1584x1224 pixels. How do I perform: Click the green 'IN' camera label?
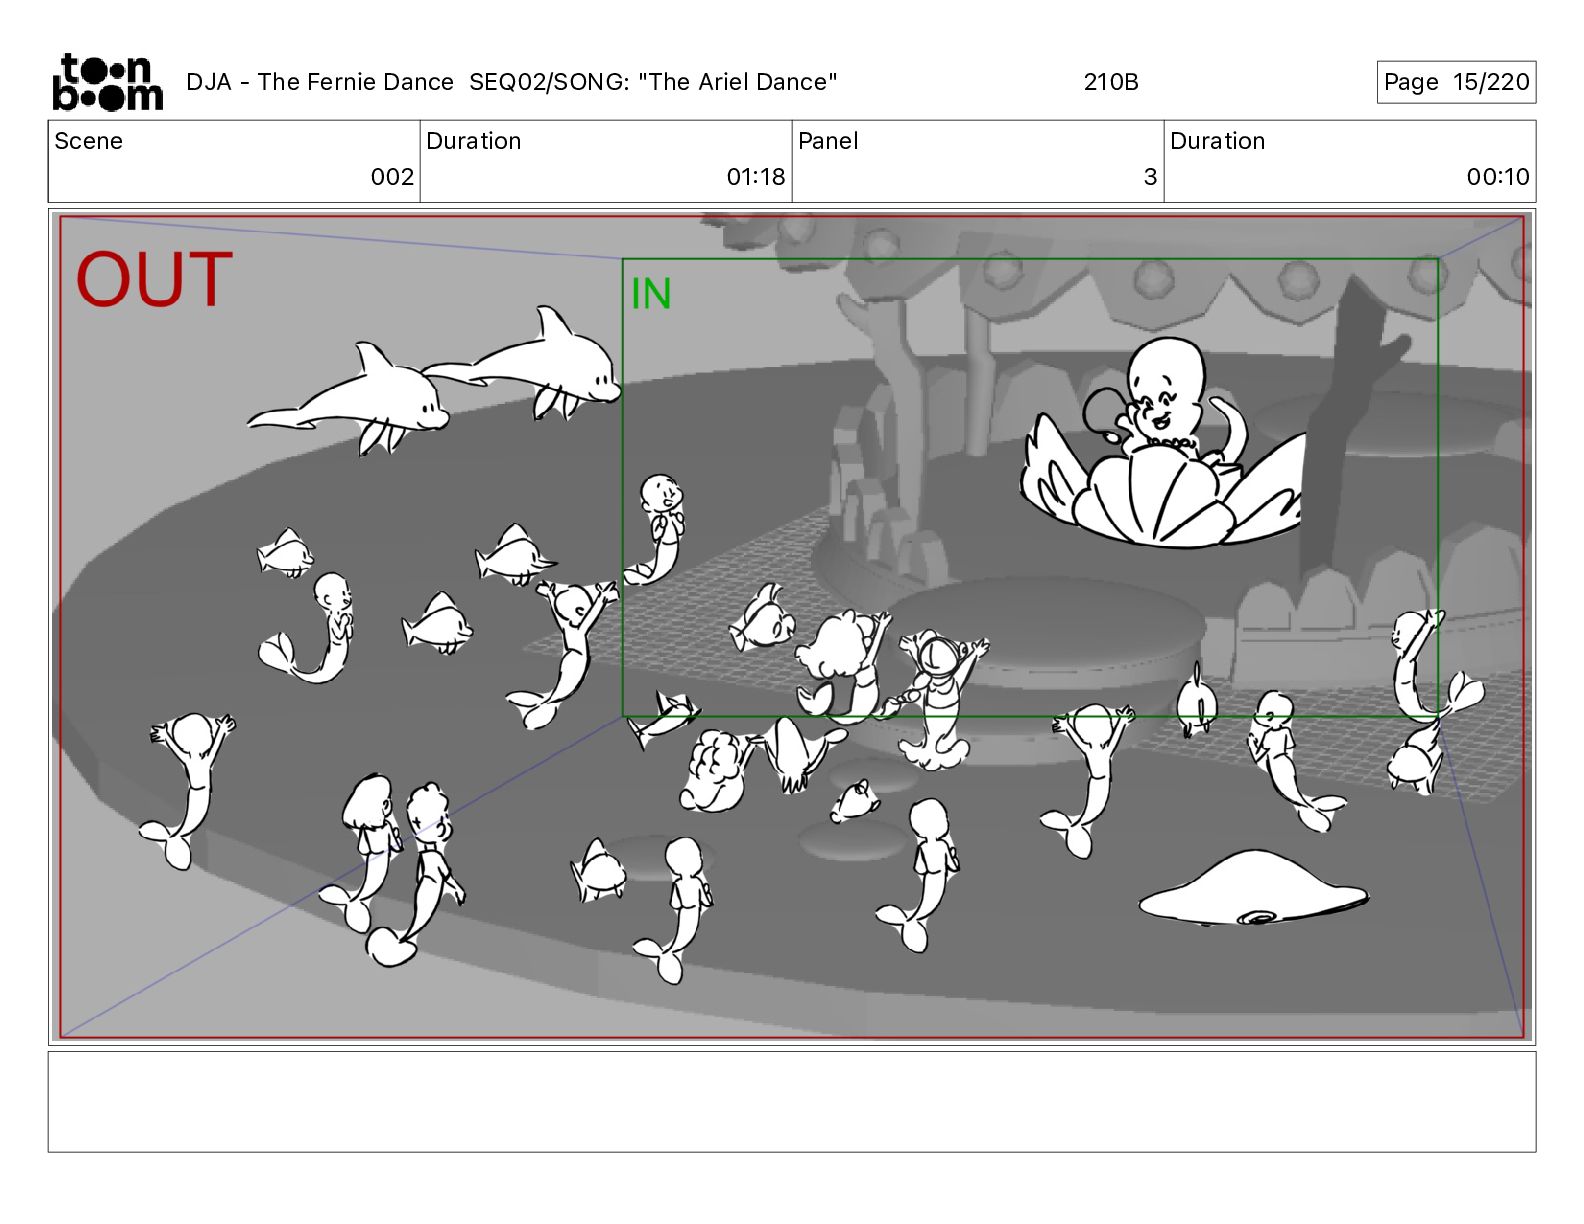pos(651,294)
